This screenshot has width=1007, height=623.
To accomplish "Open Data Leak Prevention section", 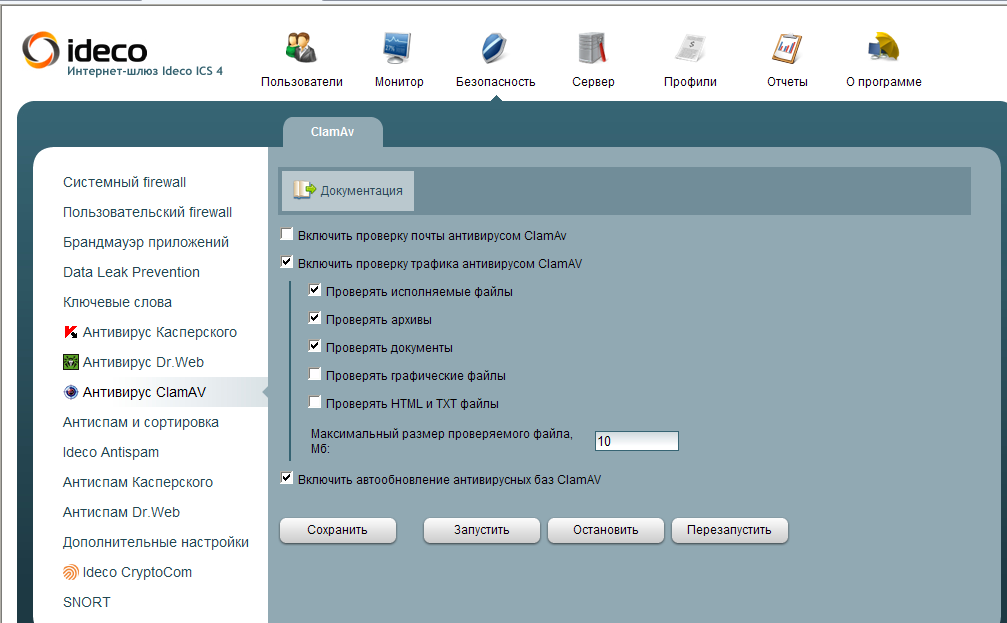I will (132, 272).
